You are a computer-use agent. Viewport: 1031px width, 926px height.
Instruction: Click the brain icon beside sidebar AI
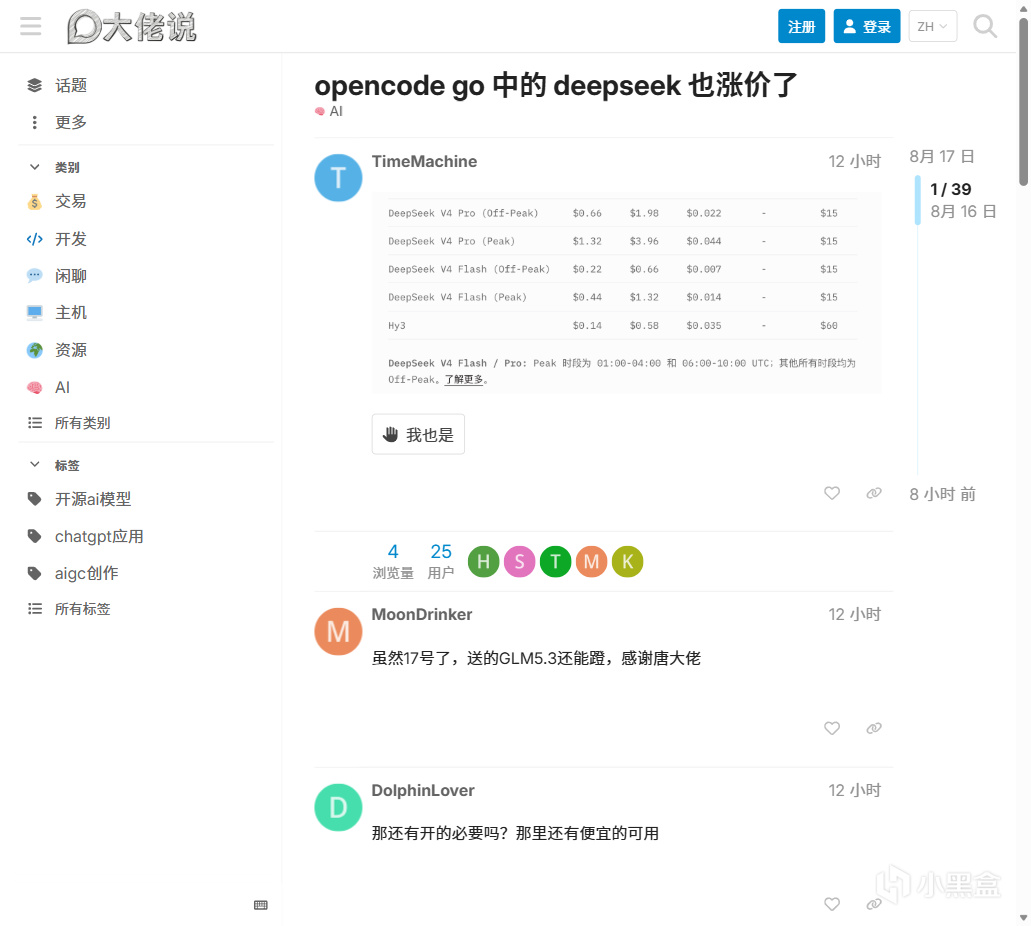35,387
